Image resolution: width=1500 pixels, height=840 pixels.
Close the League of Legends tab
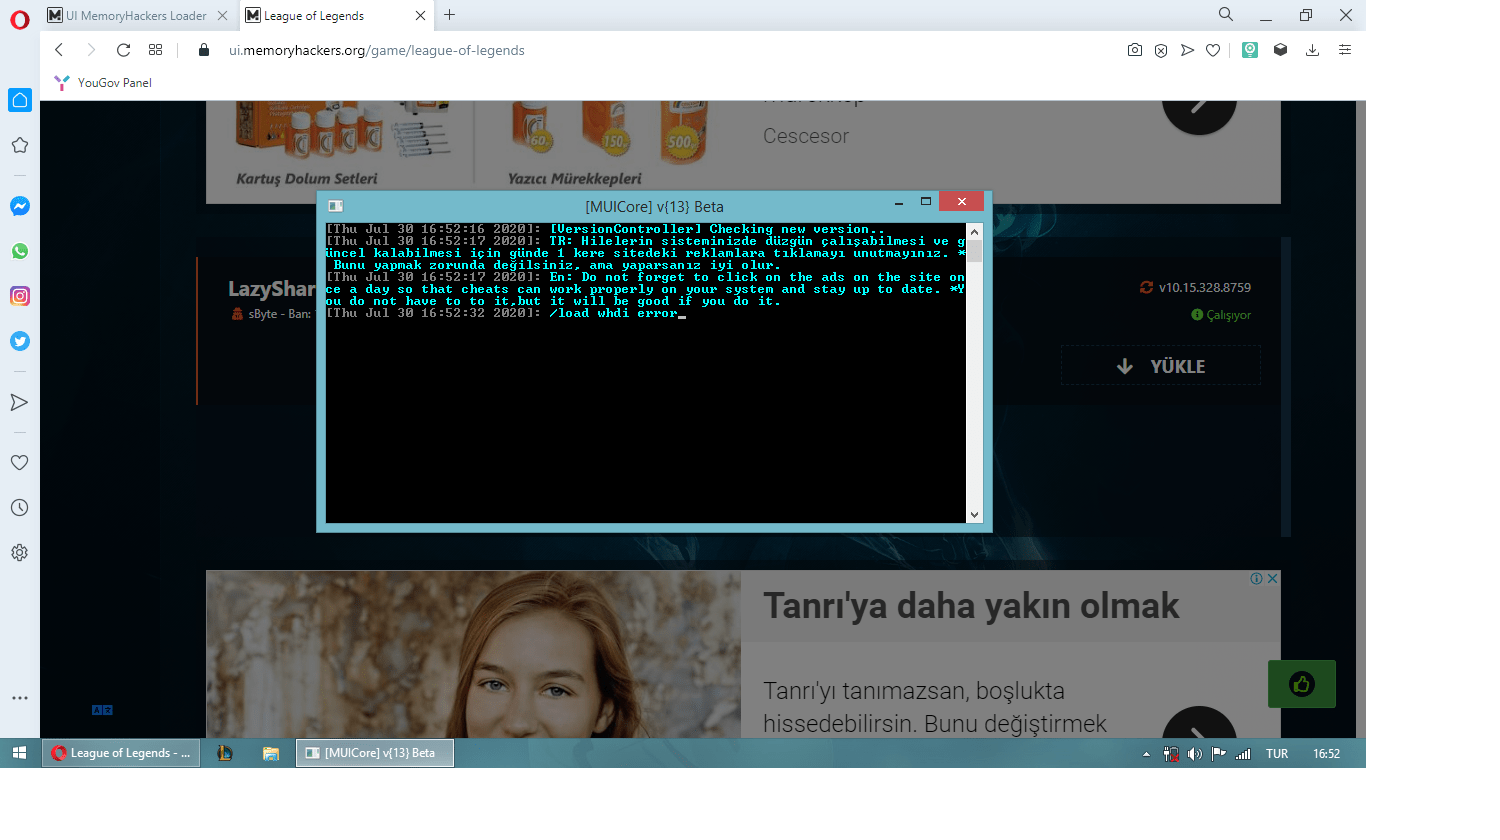420,15
